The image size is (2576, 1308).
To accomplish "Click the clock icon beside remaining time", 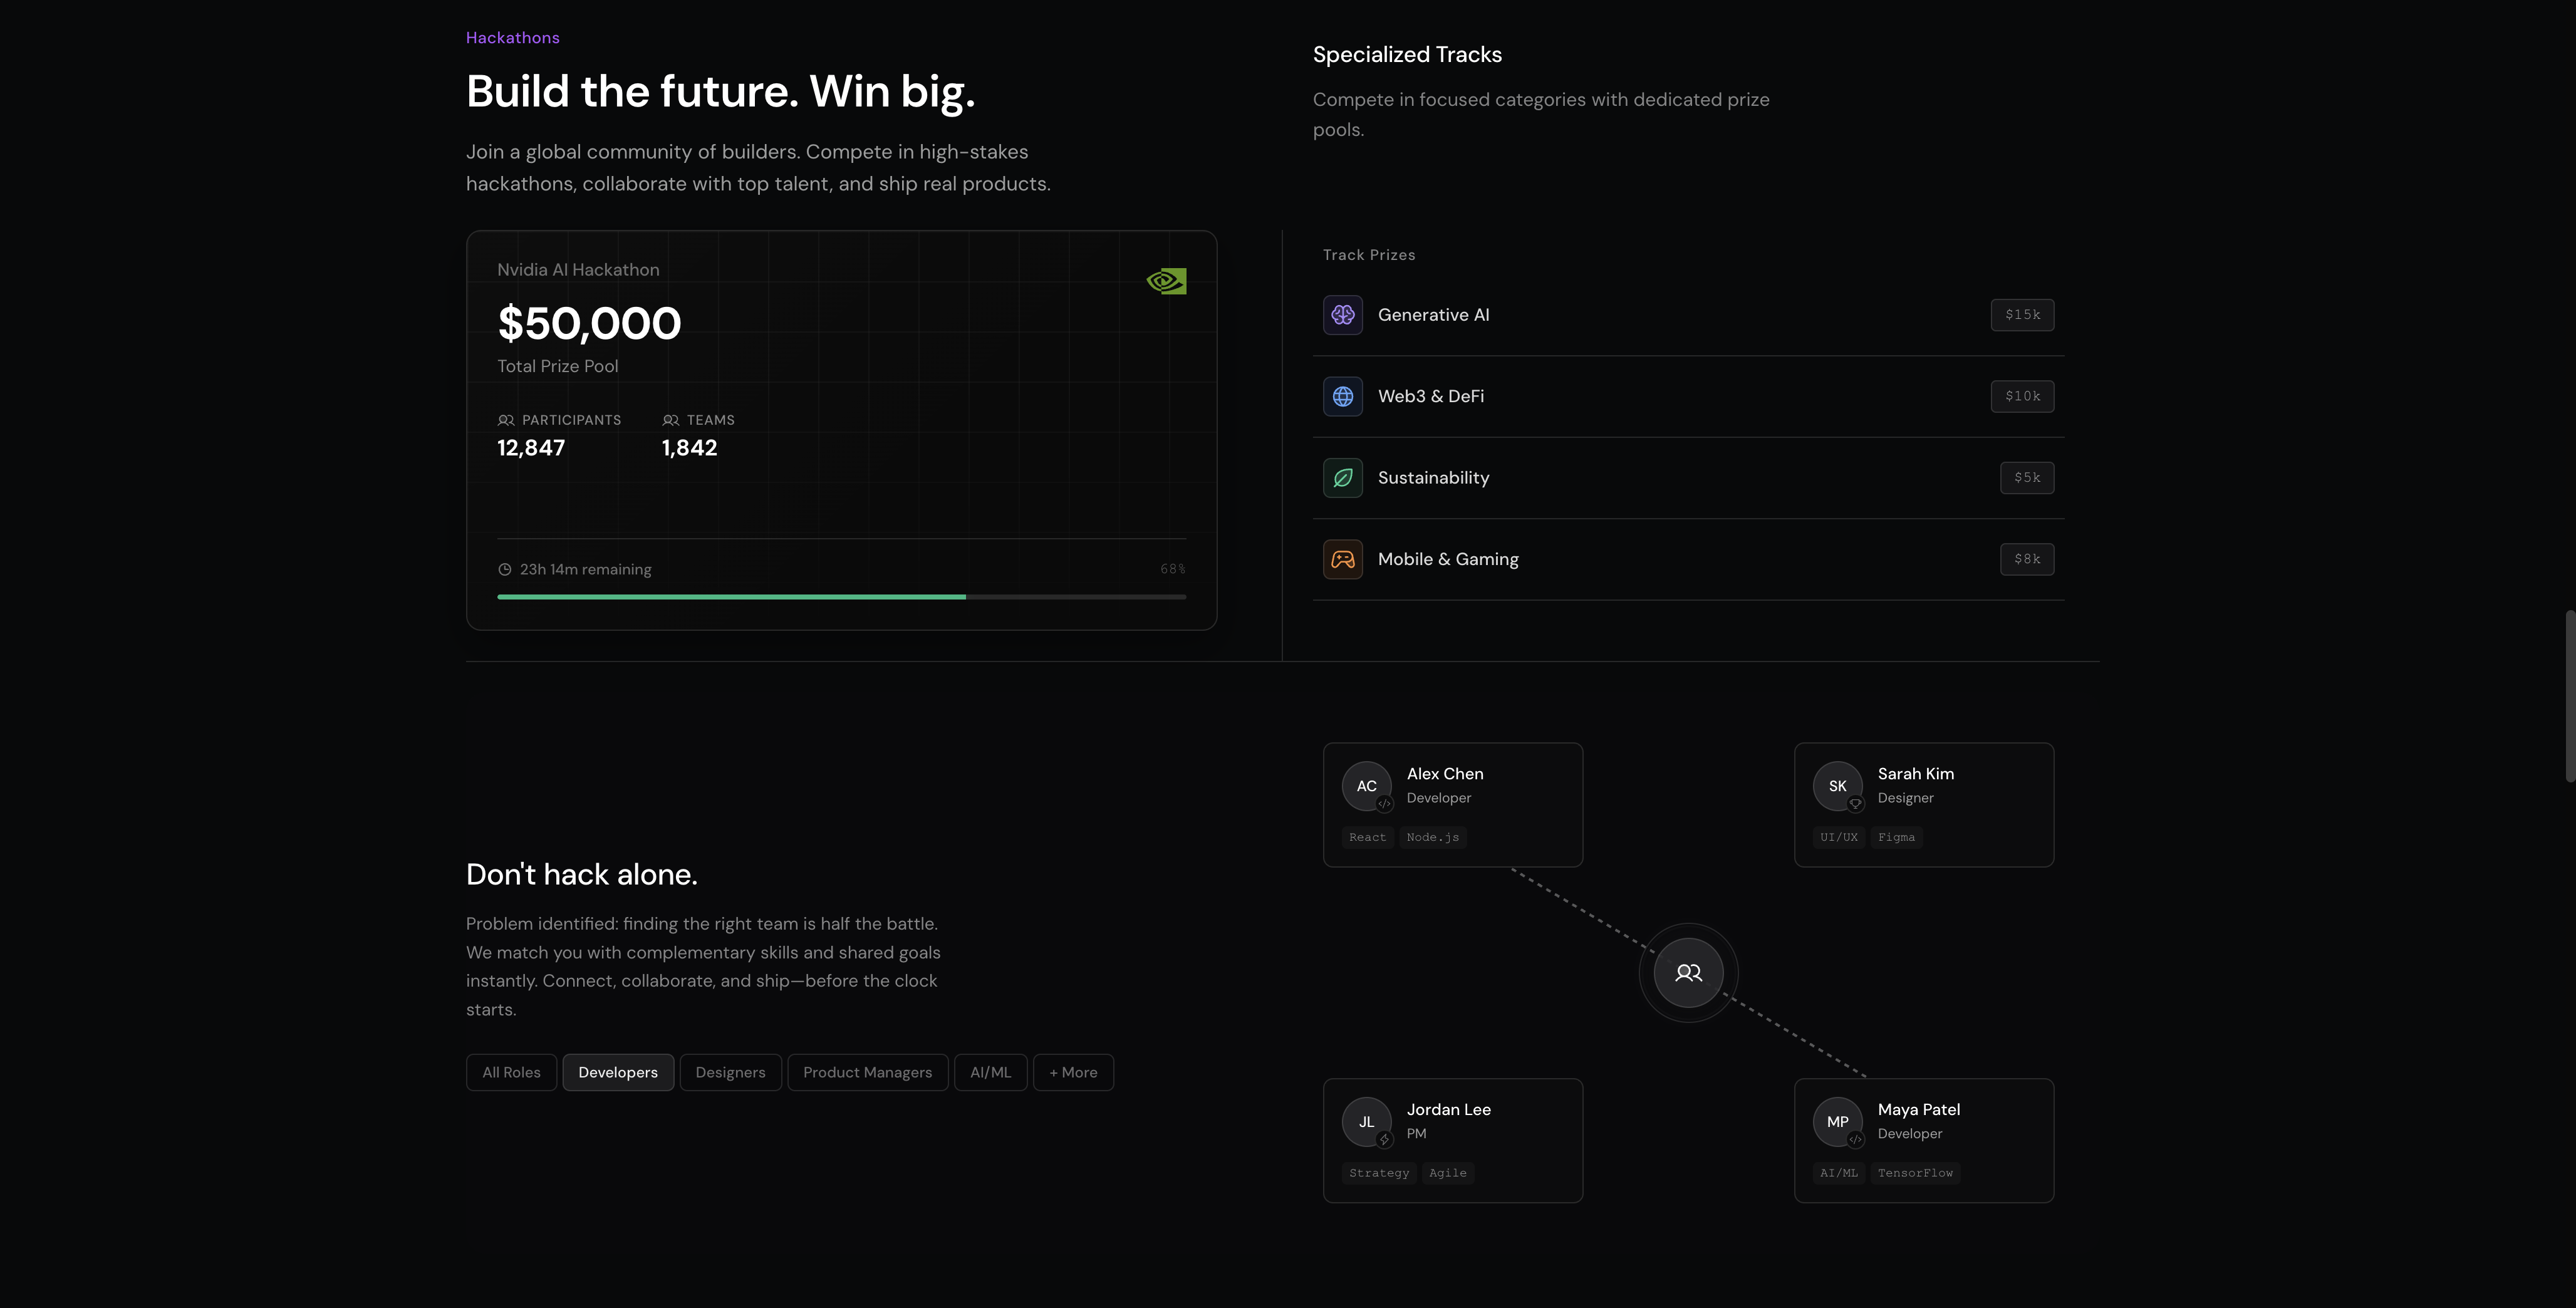I will (505, 569).
